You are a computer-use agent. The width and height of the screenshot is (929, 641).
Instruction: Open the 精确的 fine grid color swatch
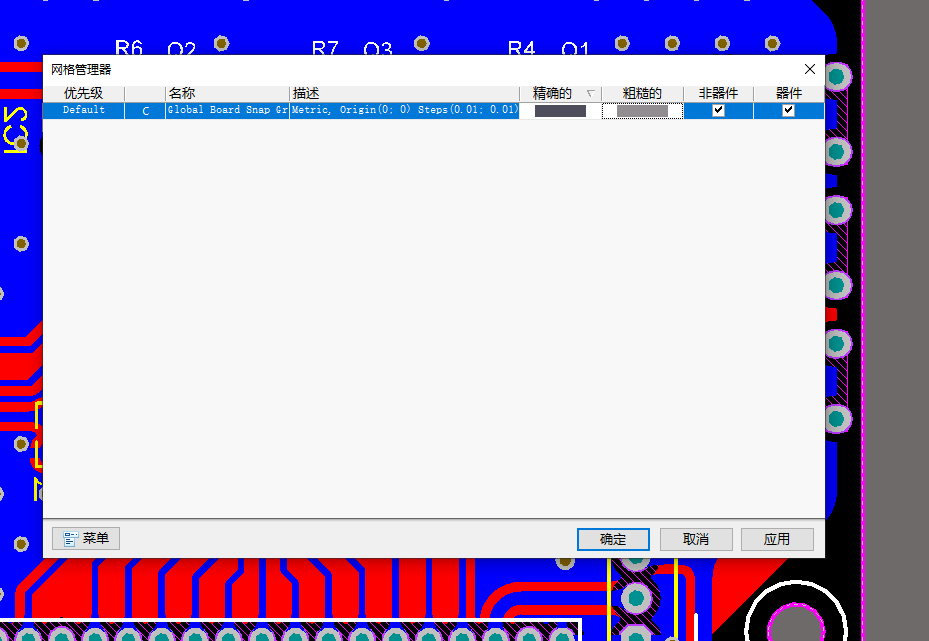(x=560, y=111)
